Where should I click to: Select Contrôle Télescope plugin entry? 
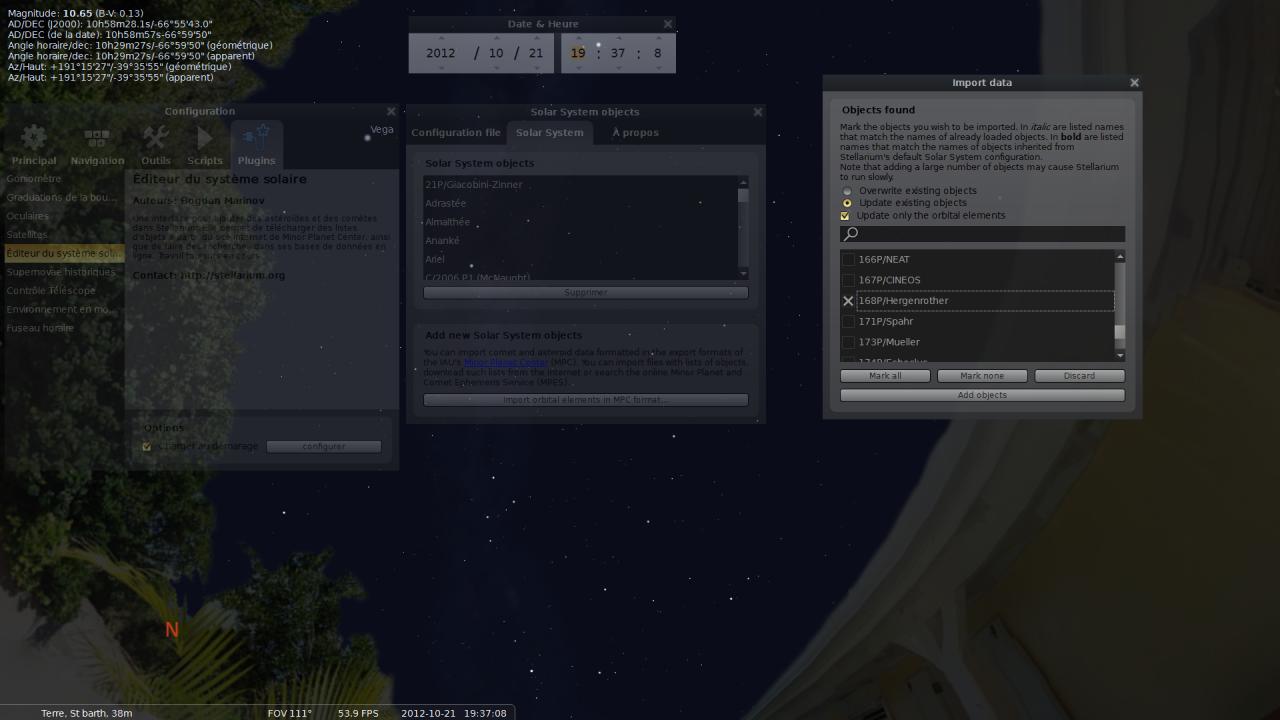point(64,291)
